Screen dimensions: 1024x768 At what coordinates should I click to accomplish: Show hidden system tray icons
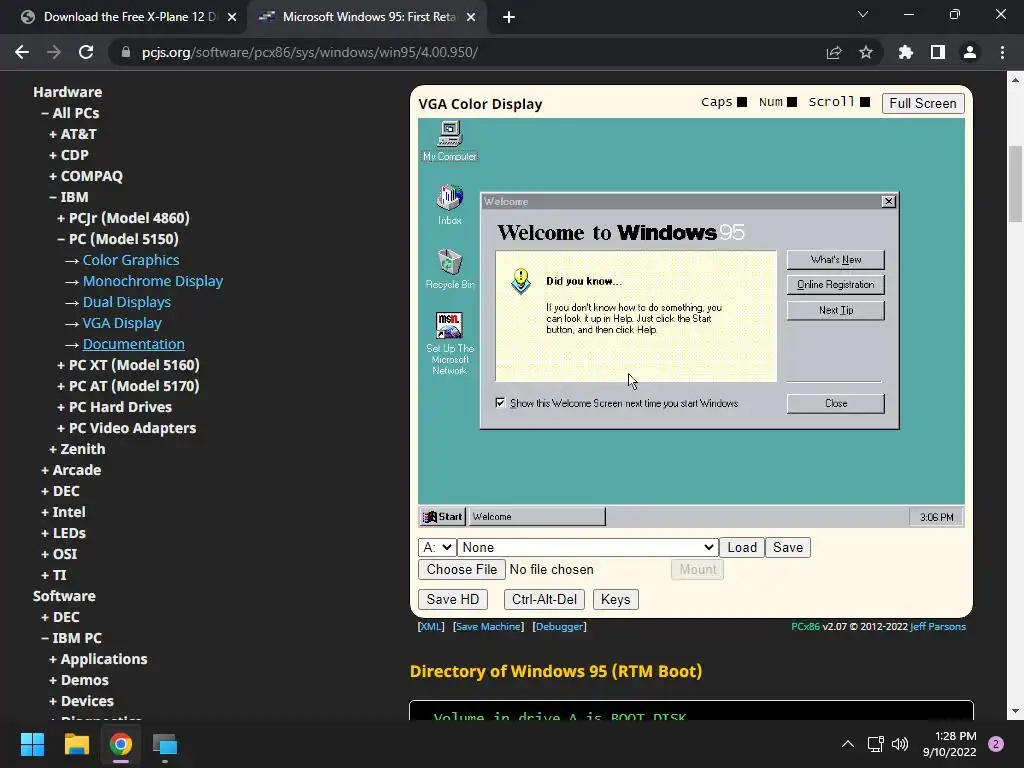pyautogui.click(x=848, y=744)
